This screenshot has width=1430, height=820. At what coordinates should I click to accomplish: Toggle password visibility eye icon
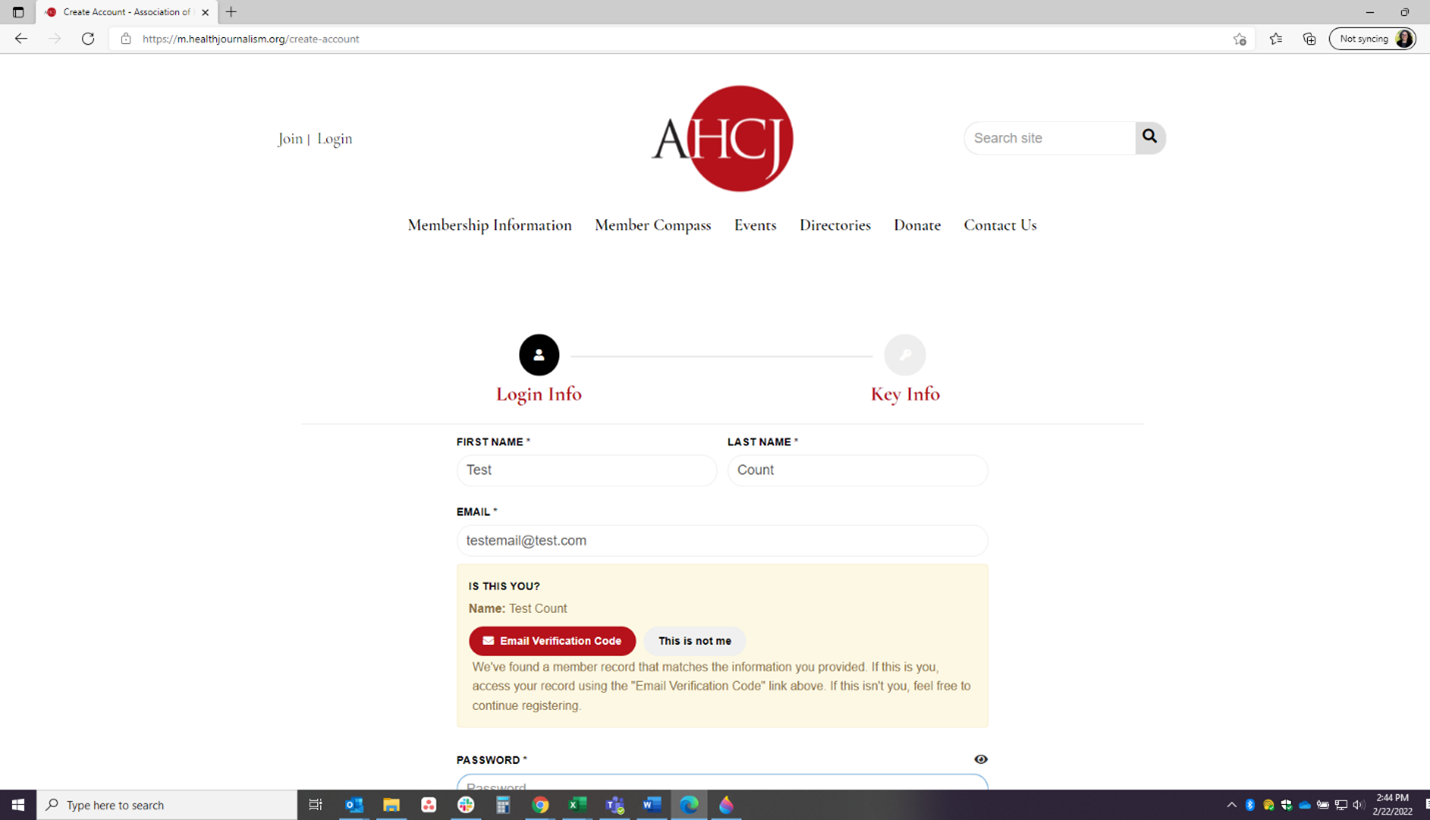click(980, 760)
